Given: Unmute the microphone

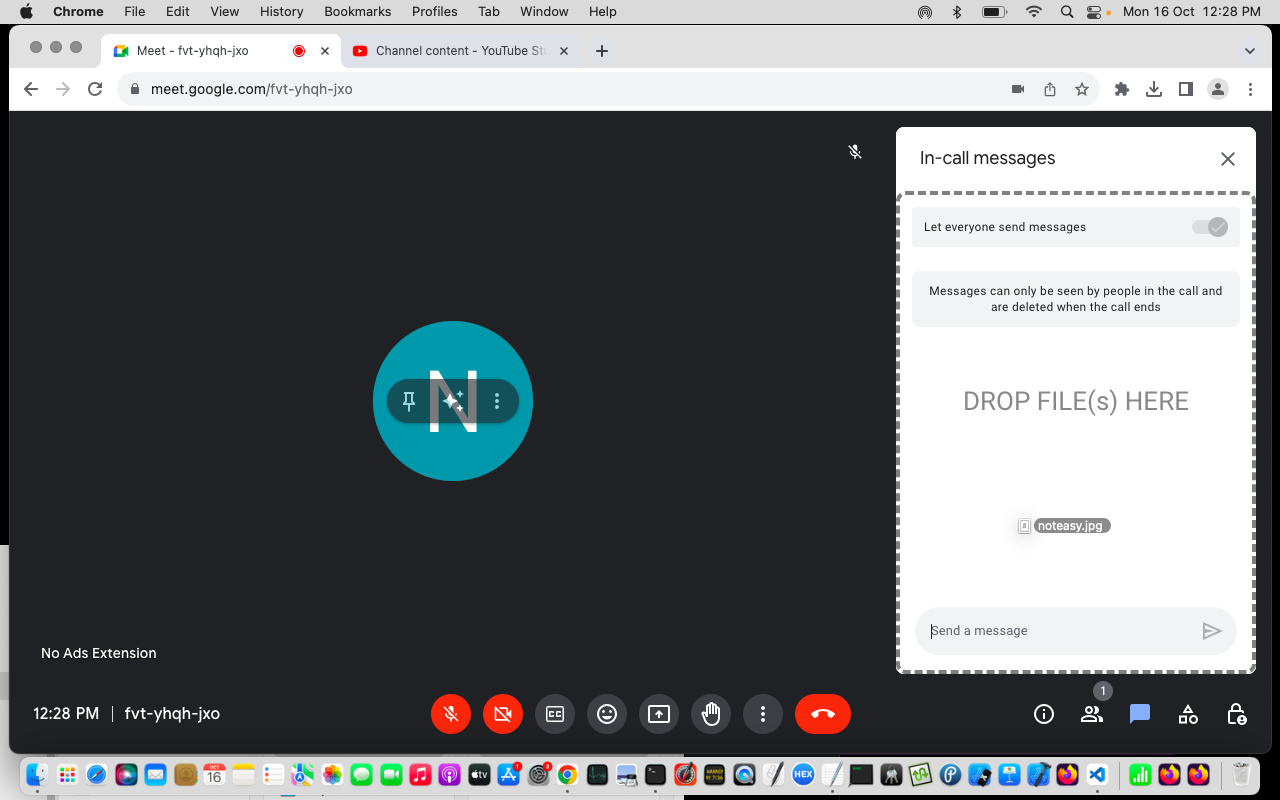Looking at the screenshot, I should [x=451, y=714].
